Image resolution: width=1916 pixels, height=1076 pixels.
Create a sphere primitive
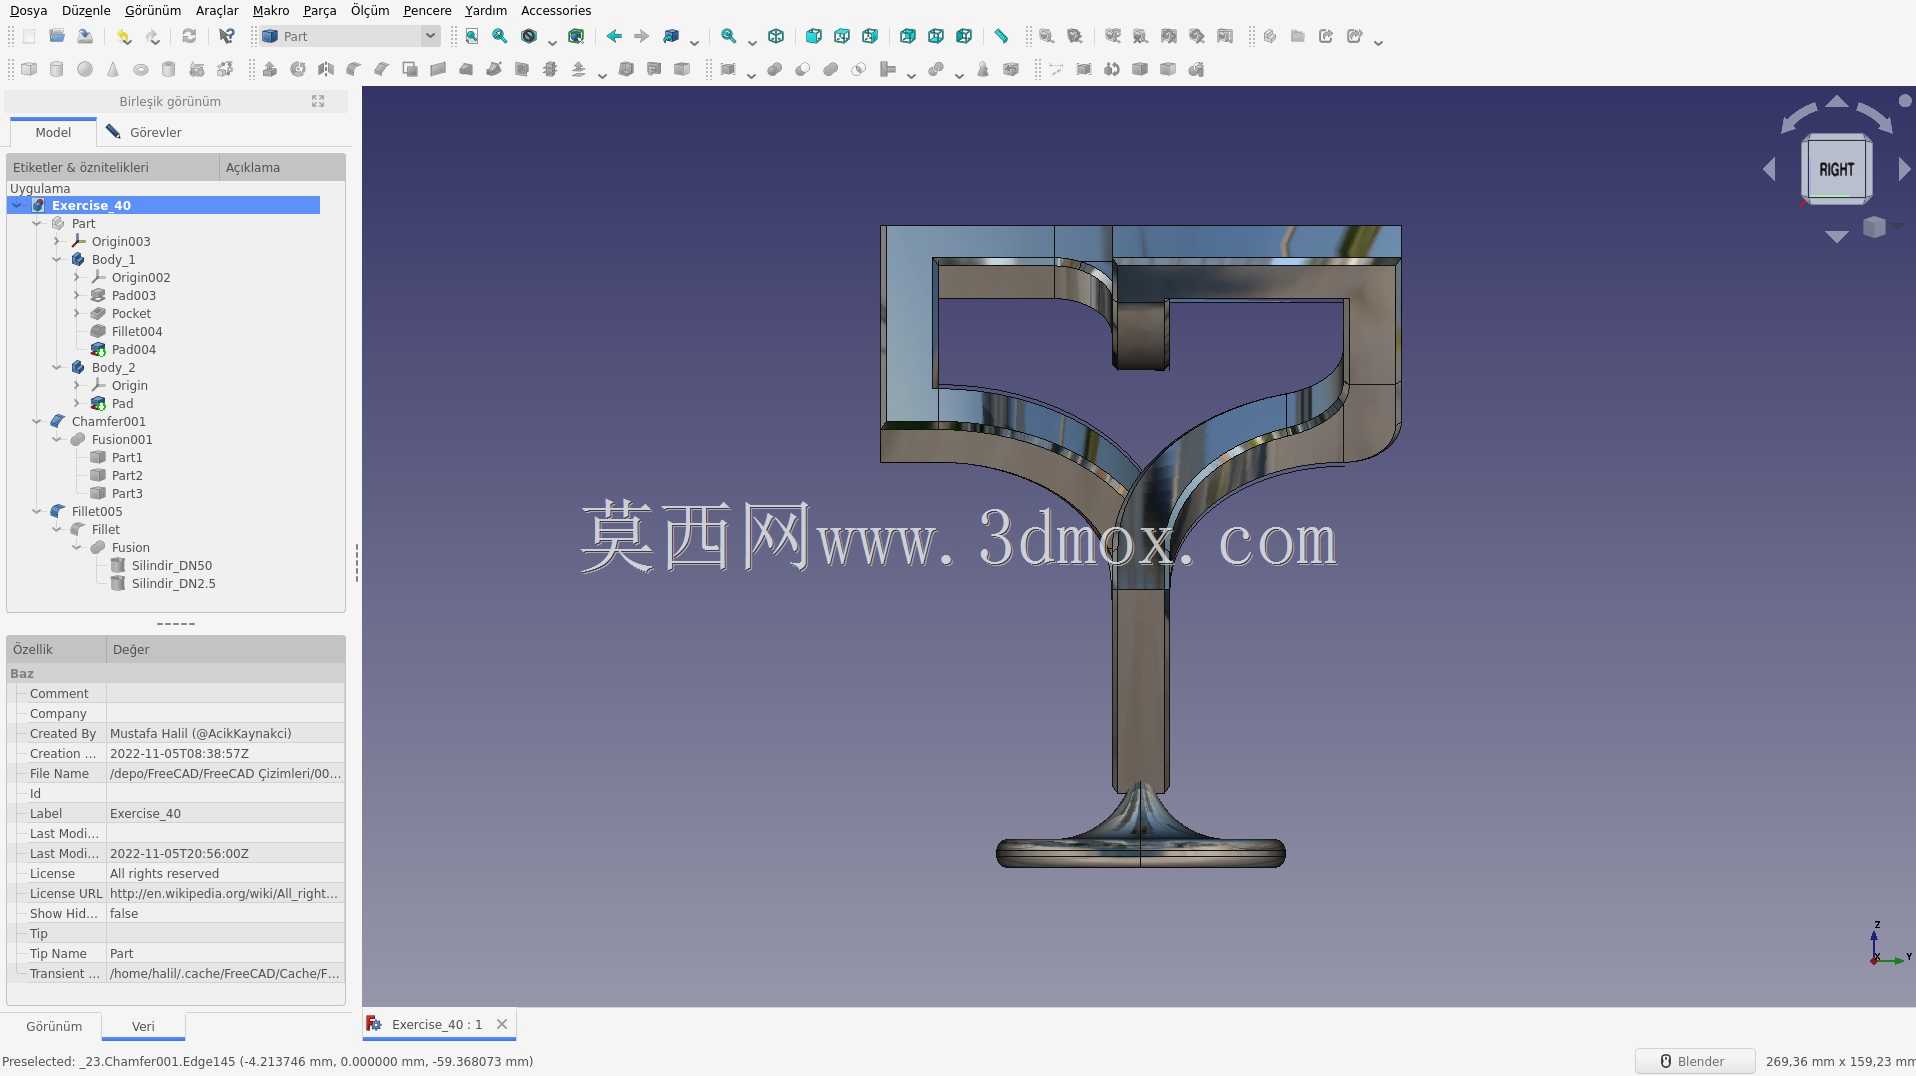pyautogui.click(x=85, y=69)
